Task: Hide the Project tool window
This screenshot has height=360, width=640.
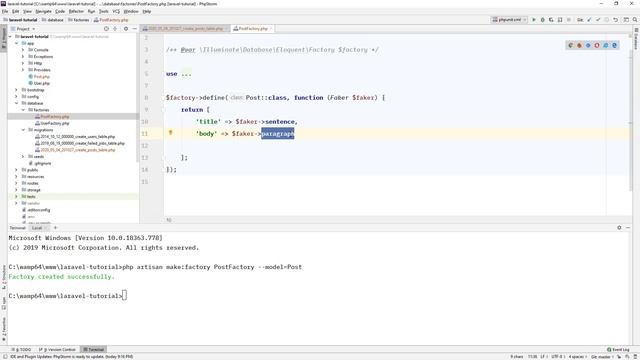Action: [134, 29]
